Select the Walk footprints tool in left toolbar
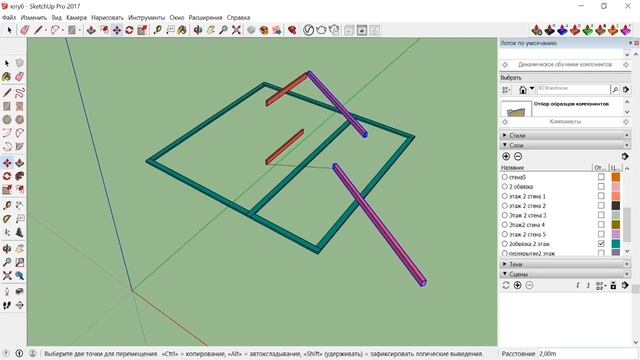 point(7,305)
